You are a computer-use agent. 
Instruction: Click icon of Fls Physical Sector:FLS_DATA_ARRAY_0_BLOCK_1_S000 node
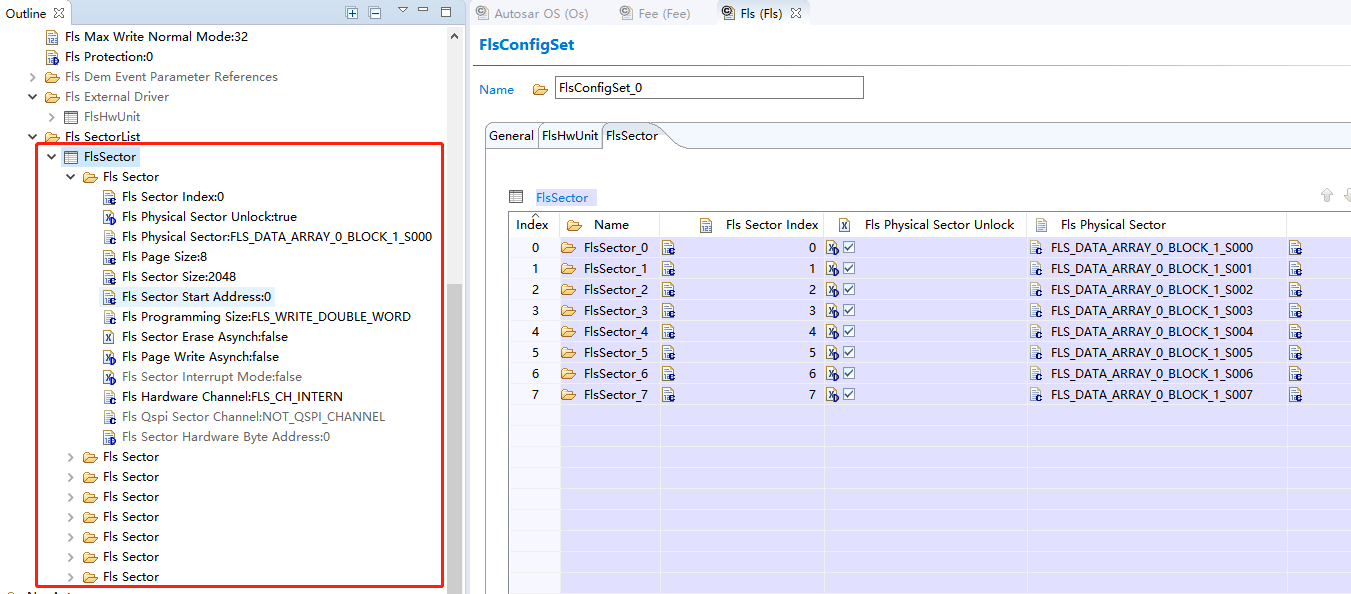(x=110, y=237)
